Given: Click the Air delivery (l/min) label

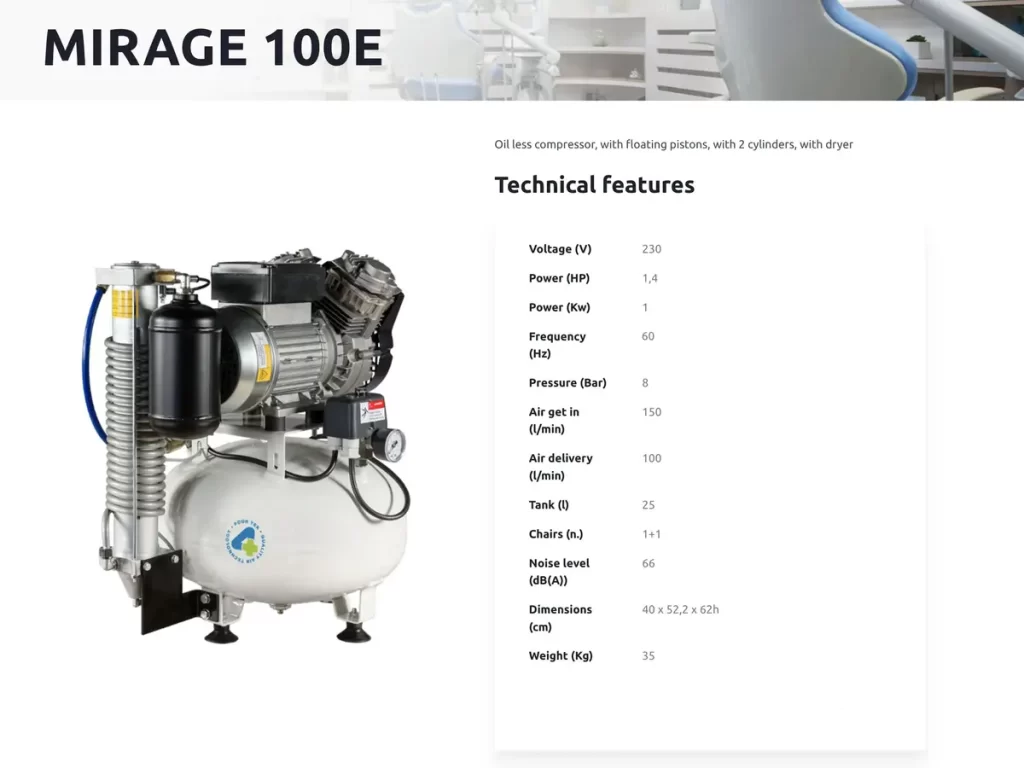Looking at the screenshot, I should pyautogui.click(x=560, y=467).
